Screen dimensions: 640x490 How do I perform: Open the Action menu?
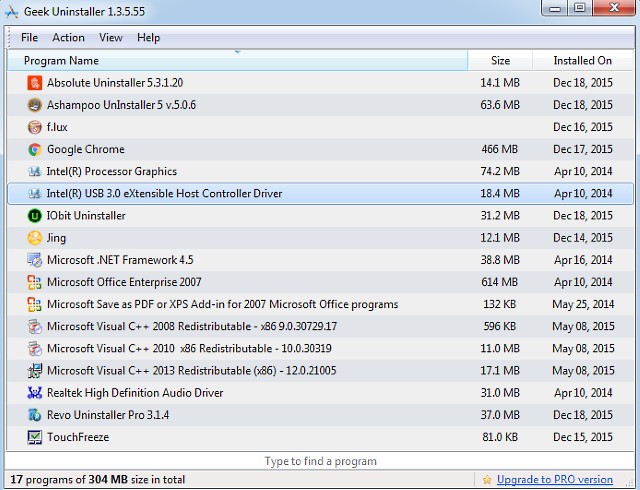[x=68, y=38]
